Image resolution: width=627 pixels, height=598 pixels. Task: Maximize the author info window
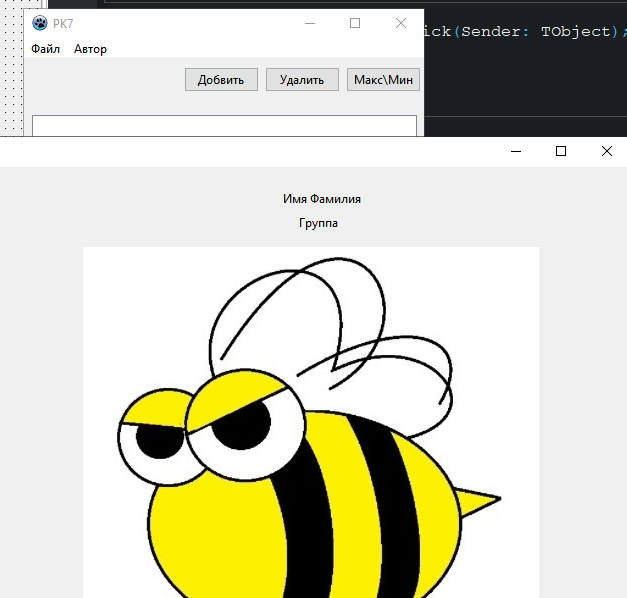click(x=561, y=151)
